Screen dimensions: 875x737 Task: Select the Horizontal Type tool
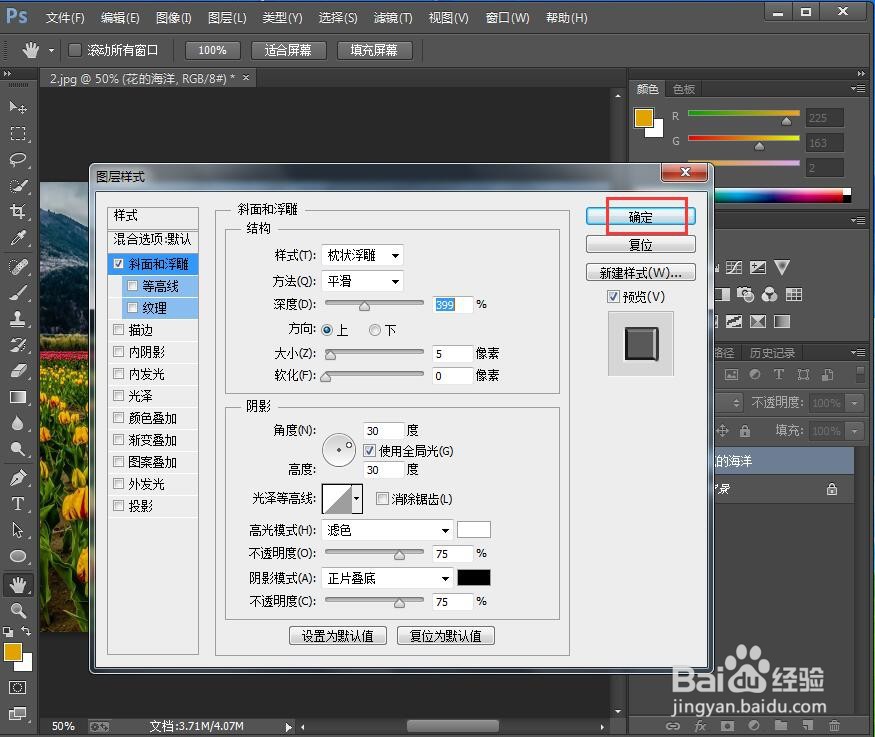coord(18,504)
